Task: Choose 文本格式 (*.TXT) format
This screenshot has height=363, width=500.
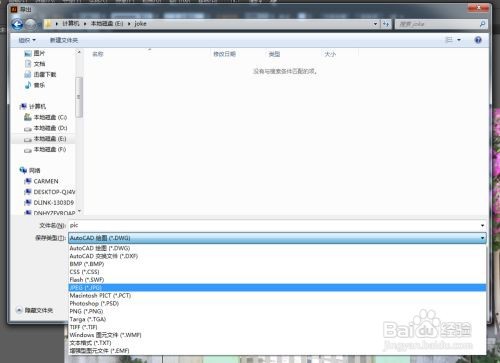Action: coord(277,343)
